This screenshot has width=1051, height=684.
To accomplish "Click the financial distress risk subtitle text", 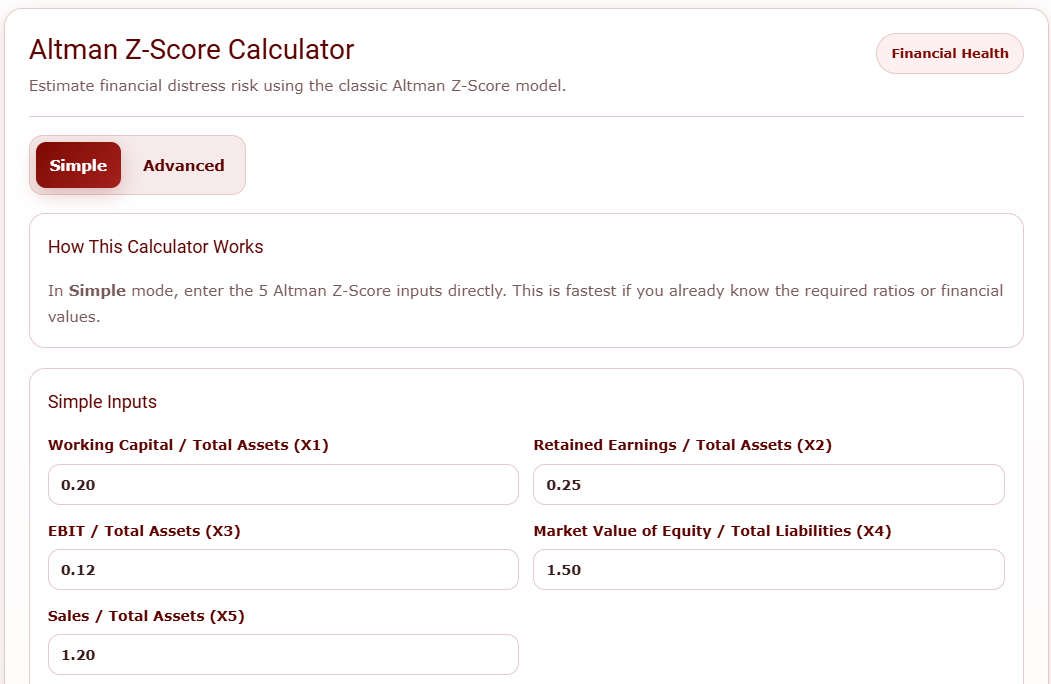I will (x=297, y=86).
